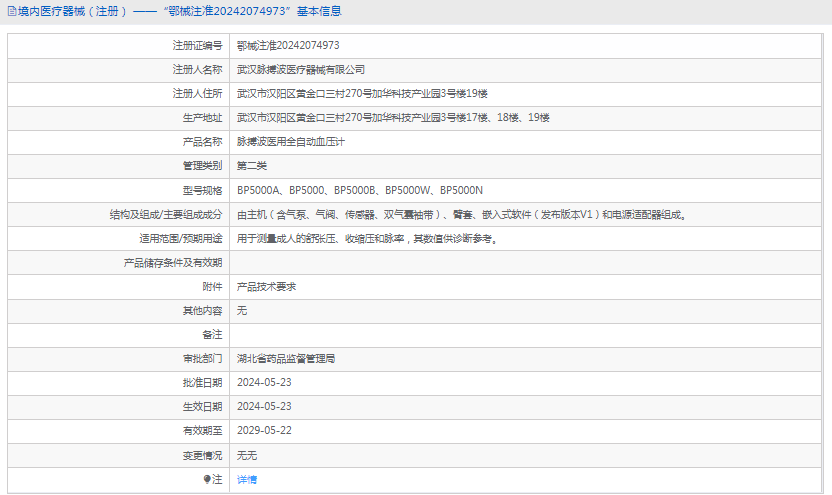The image size is (832, 495).
Task: Select change status value 无无
Action: click(x=247, y=456)
